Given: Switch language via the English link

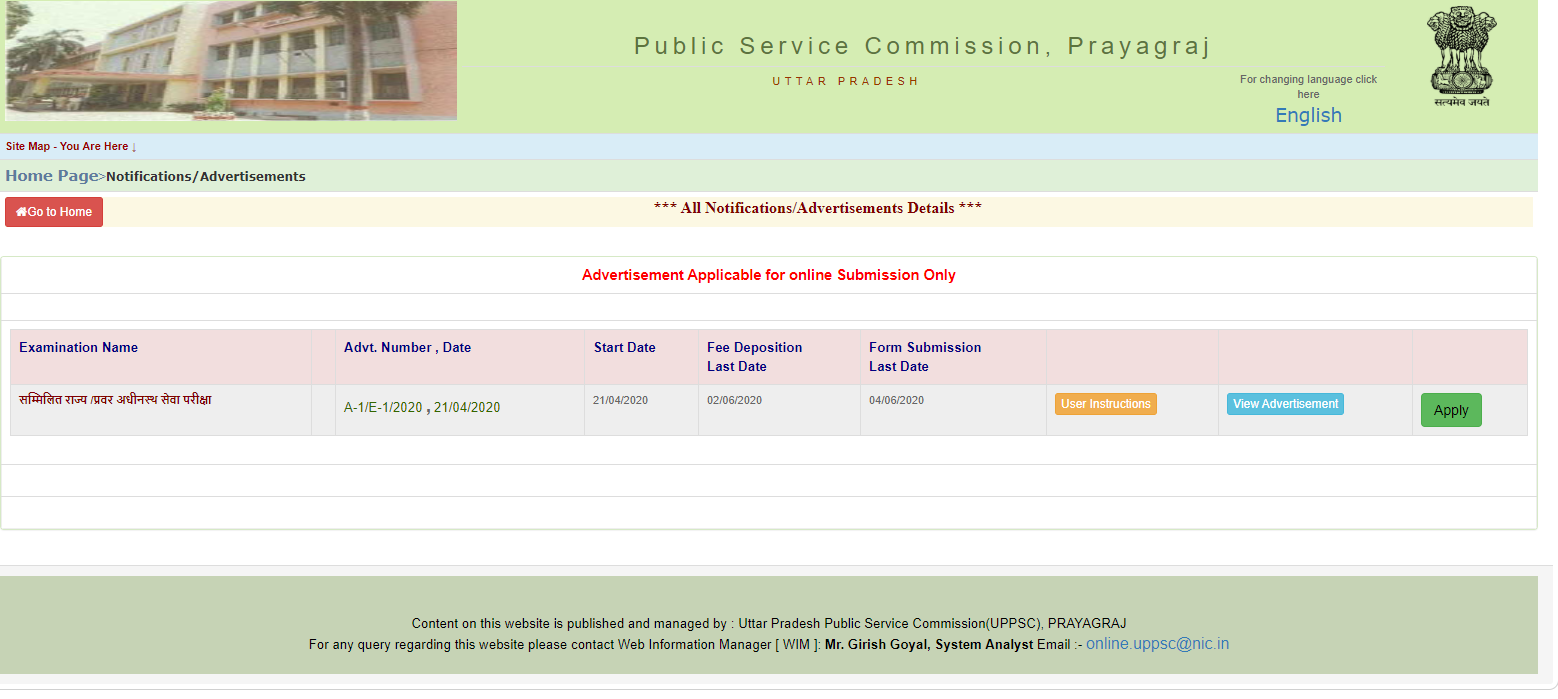Looking at the screenshot, I should [x=1308, y=115].
